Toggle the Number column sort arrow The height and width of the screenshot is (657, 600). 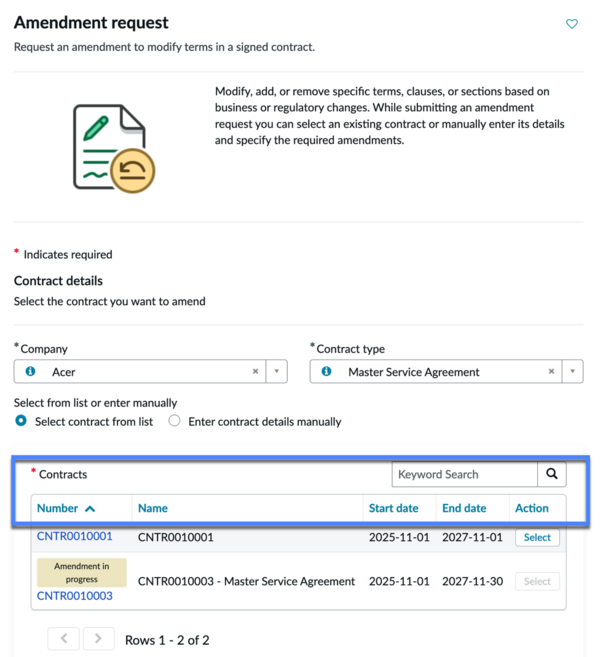tap(90, 509)
